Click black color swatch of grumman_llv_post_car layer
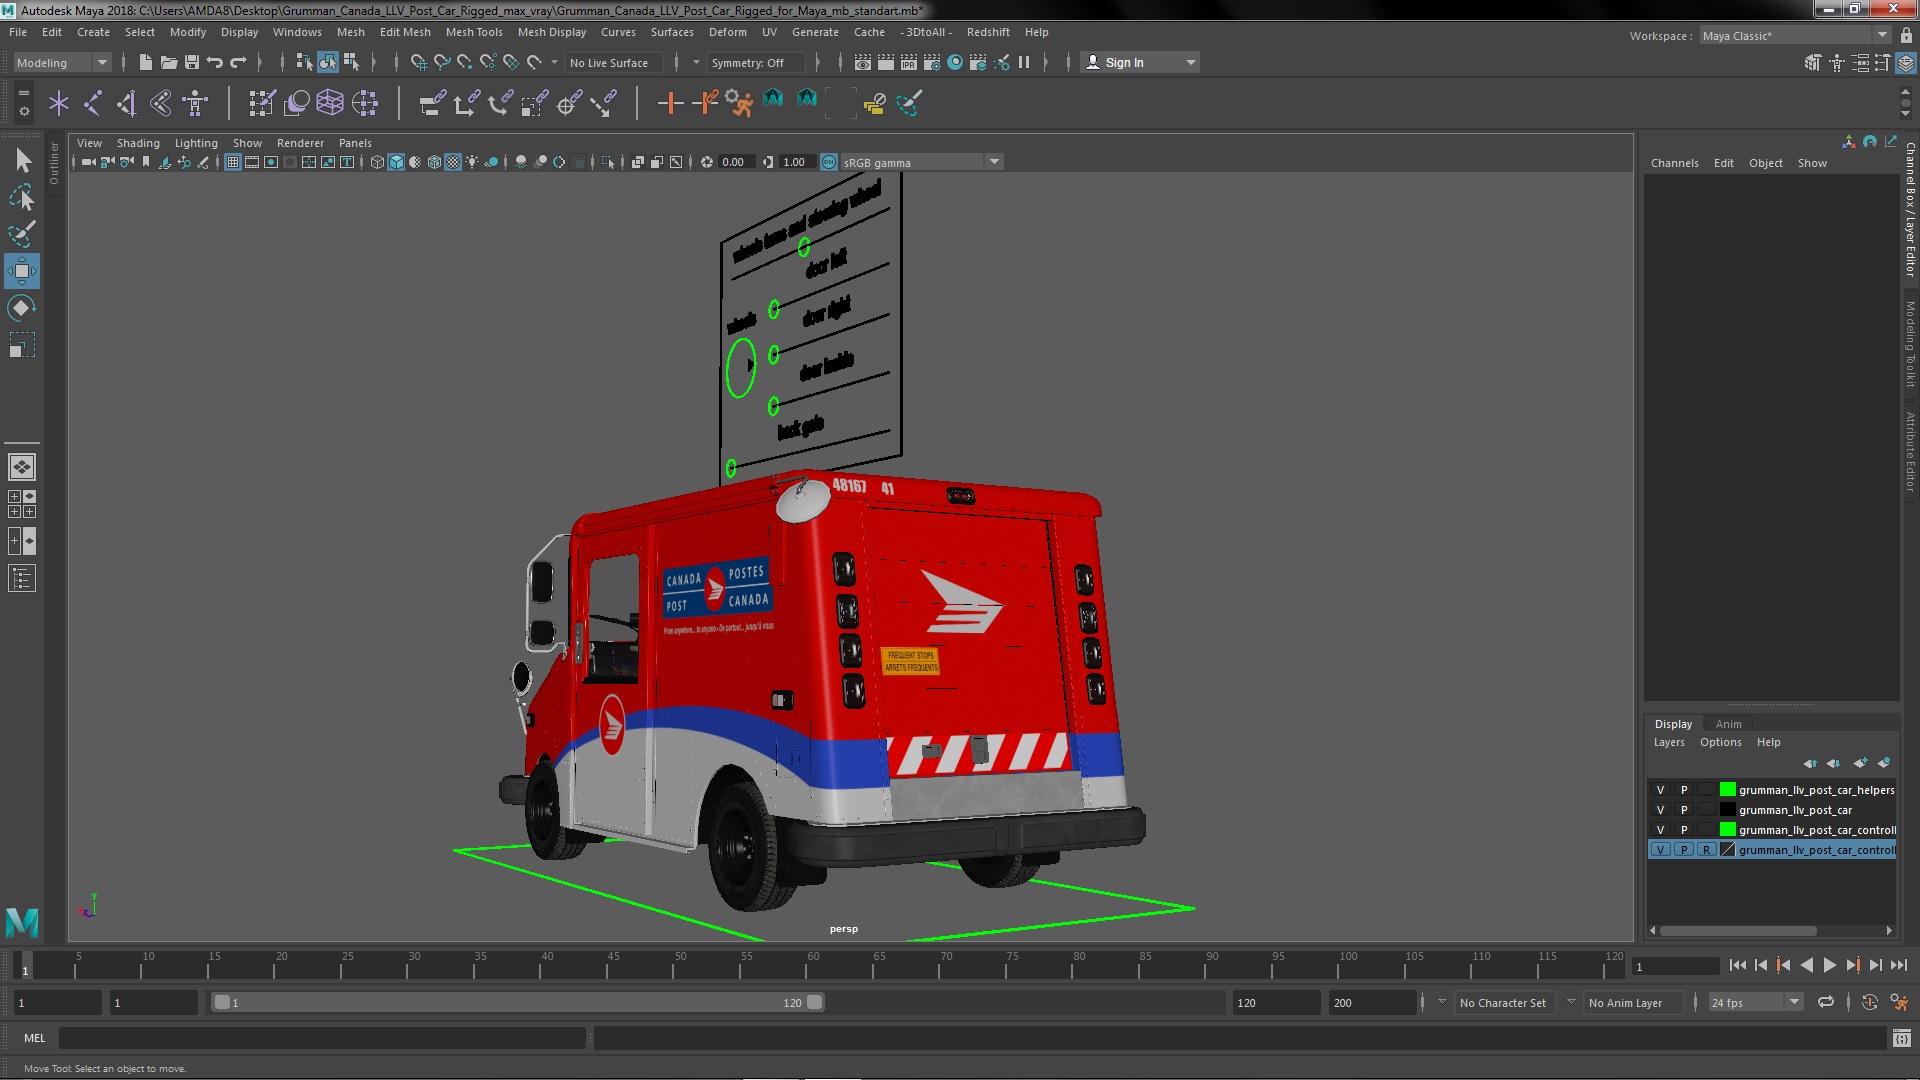1920x1080 pixels. [1727, 810]
